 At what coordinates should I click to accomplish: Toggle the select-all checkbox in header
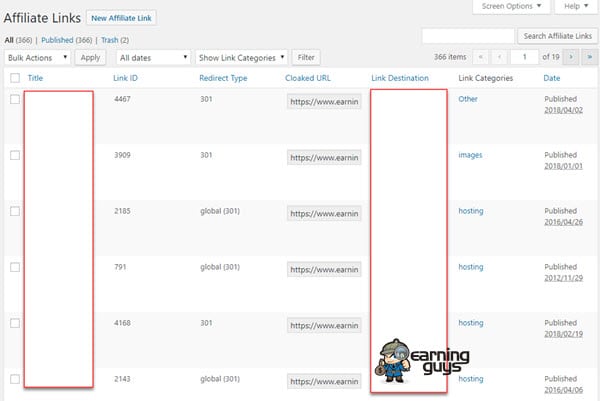15,78
